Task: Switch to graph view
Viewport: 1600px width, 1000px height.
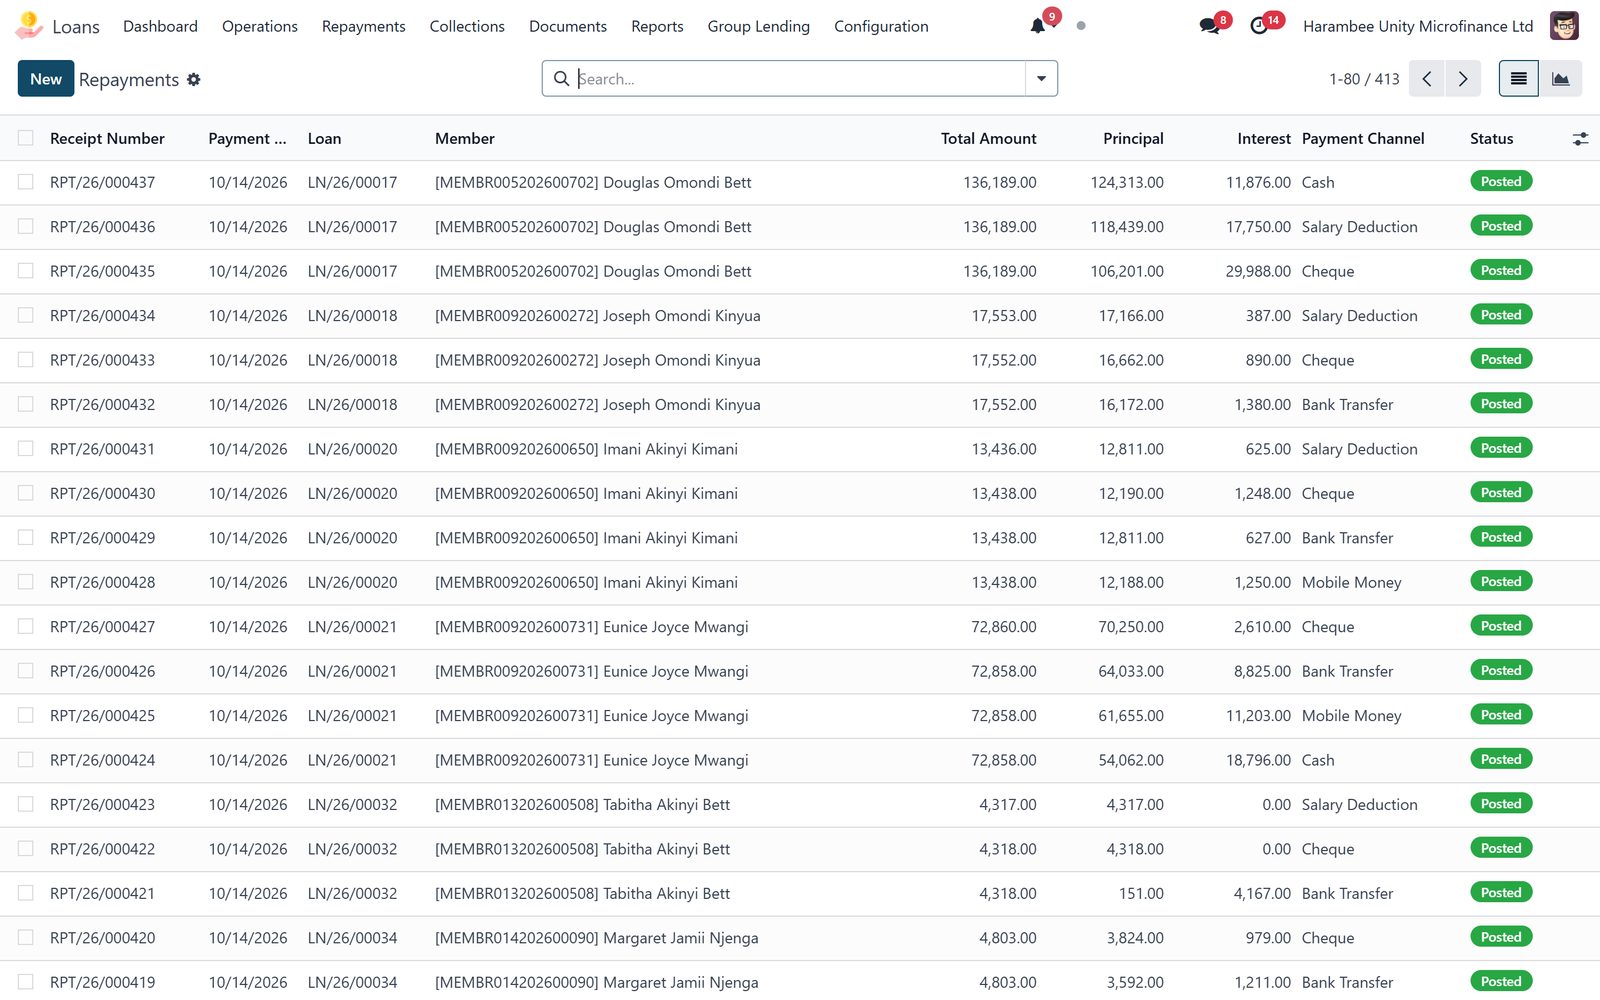Action: [x=1560, y=79]
